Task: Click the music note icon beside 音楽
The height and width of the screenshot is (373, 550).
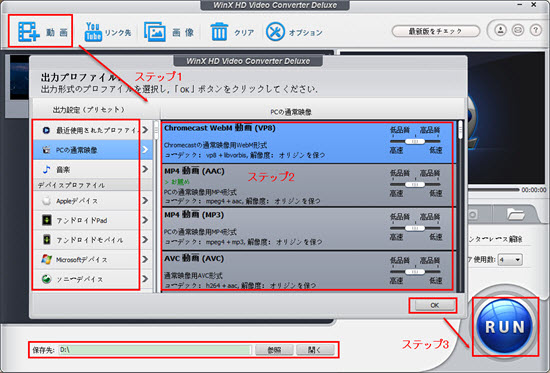Action: [x=46, y=170]
